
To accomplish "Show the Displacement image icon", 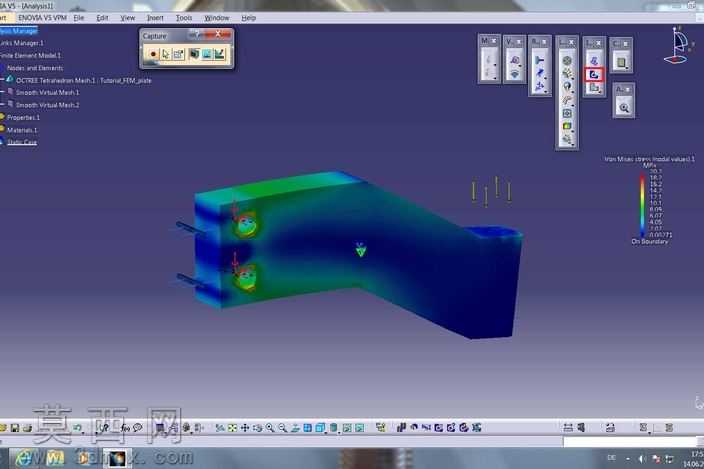I will point(594,88).
